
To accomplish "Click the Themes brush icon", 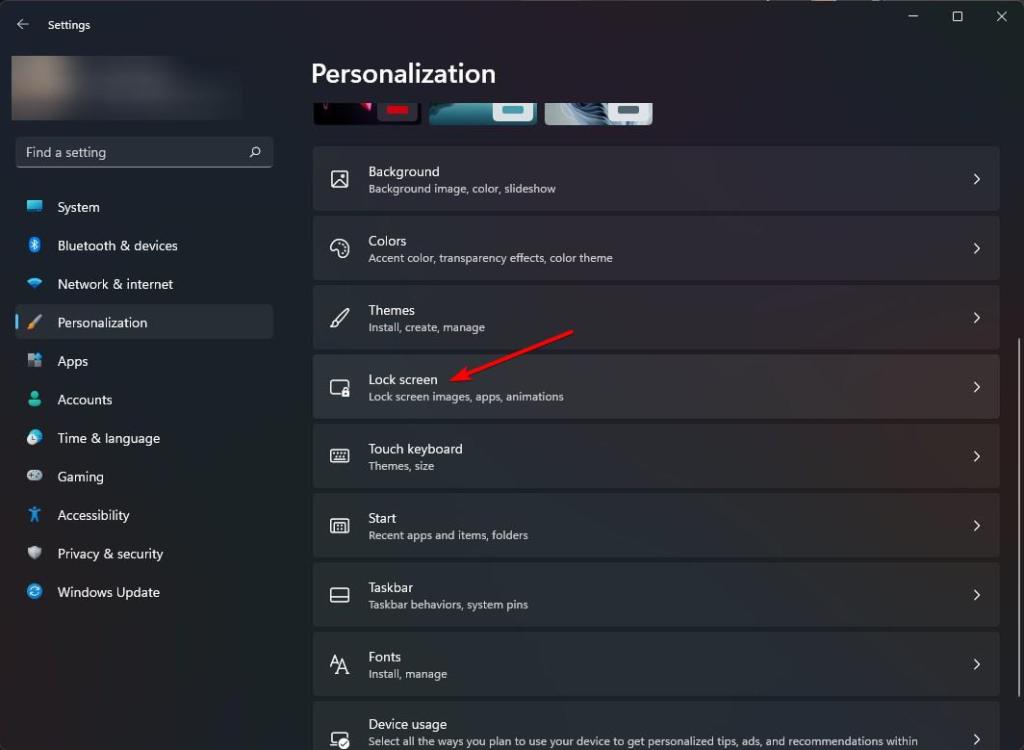I will tap(340, 318).
